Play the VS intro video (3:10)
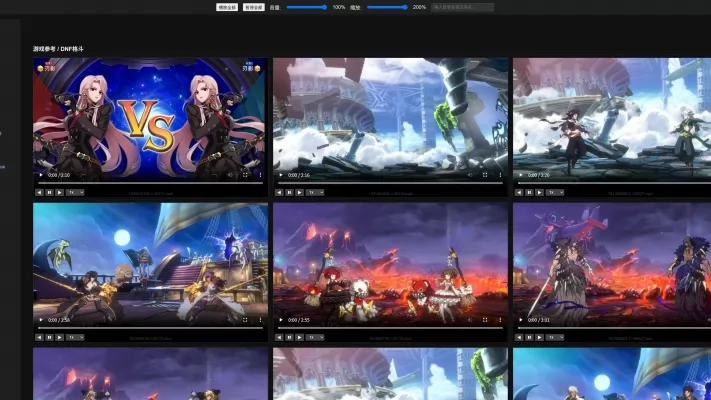This screenshot has height=400, width=711. pyautogui.click(x=41, y=175)
